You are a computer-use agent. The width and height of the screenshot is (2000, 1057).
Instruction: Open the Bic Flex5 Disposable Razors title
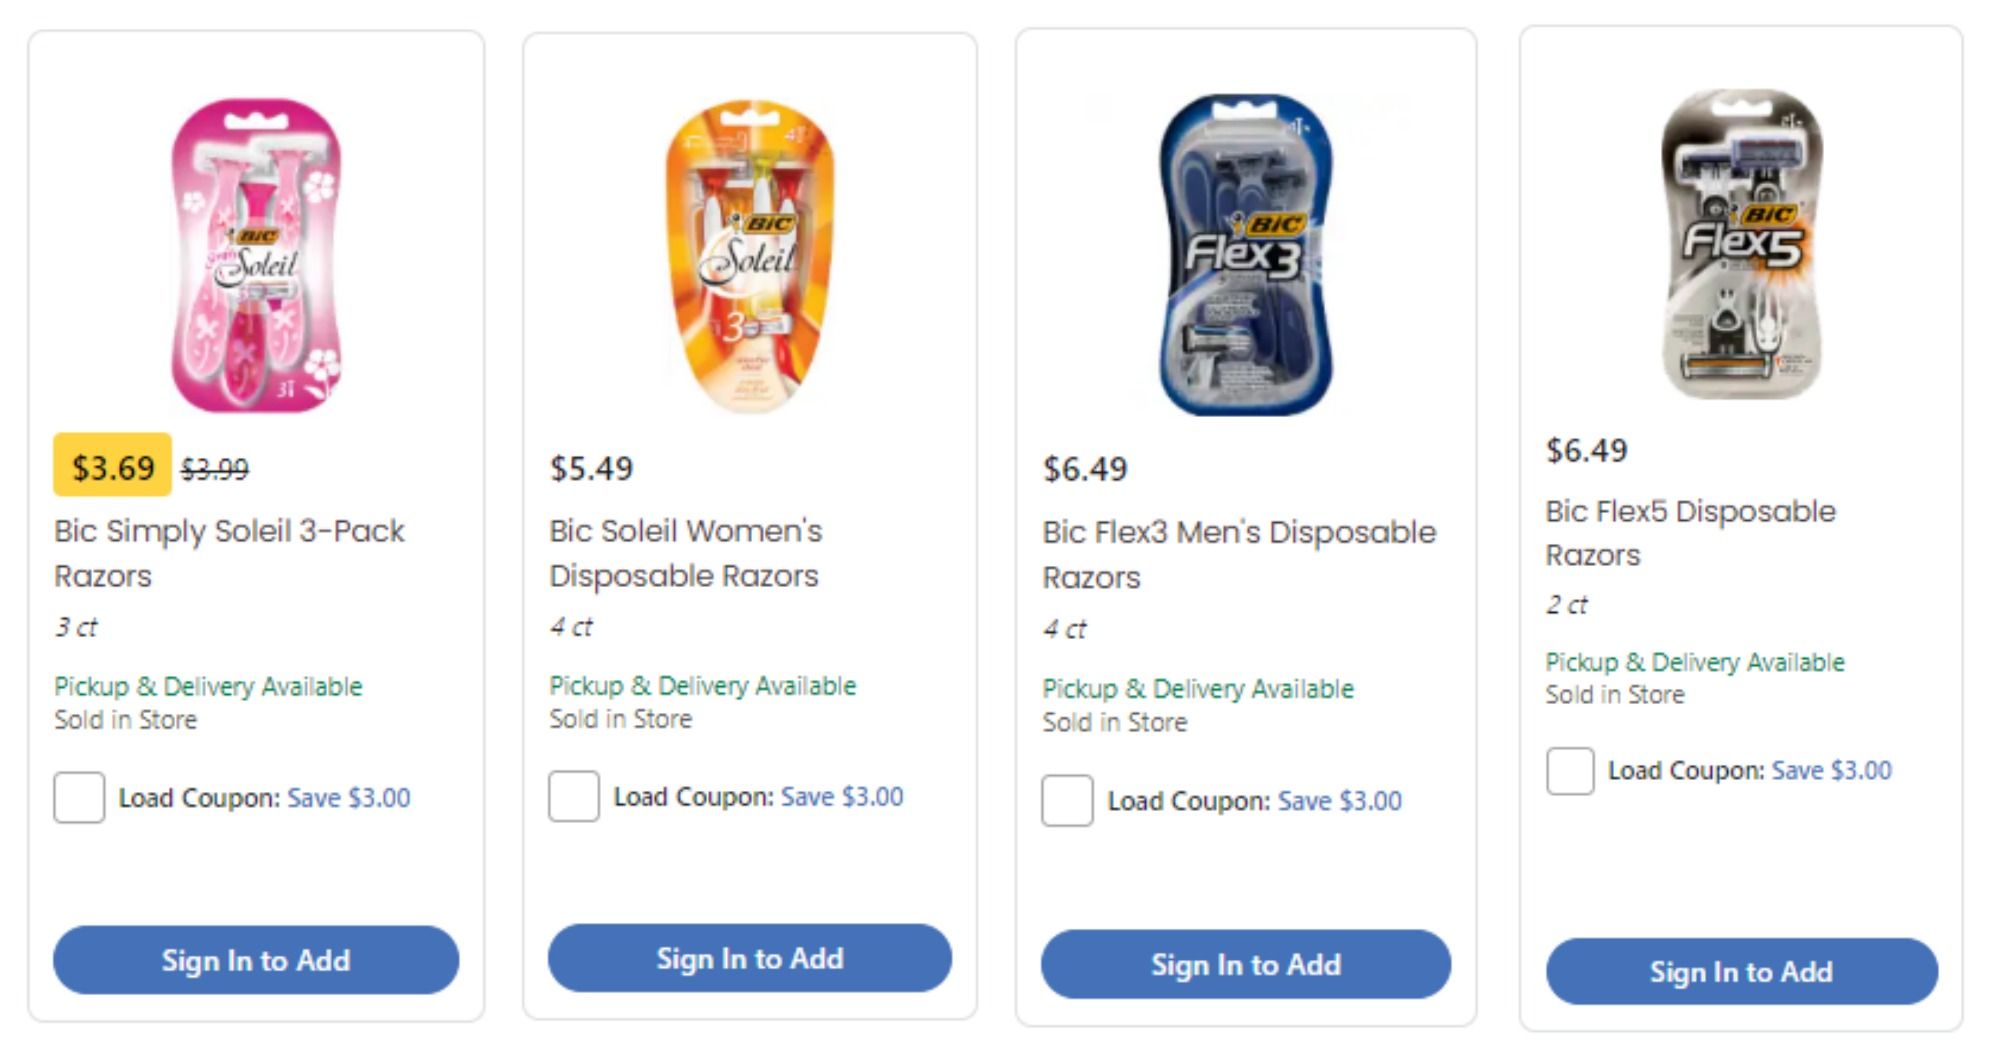click(x=1690, y=533)
